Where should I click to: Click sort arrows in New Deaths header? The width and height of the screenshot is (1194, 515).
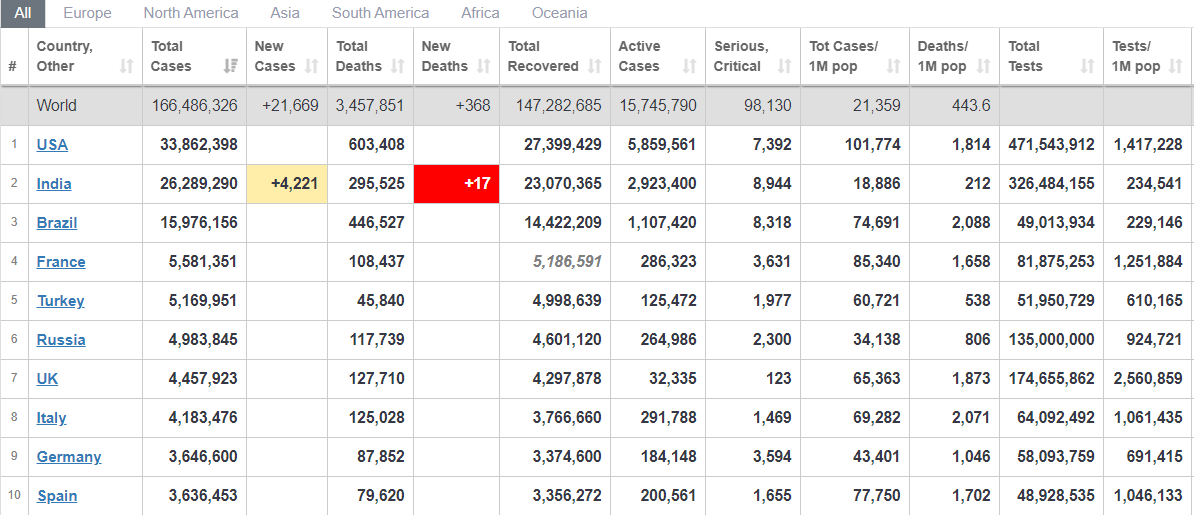(483, 66)
